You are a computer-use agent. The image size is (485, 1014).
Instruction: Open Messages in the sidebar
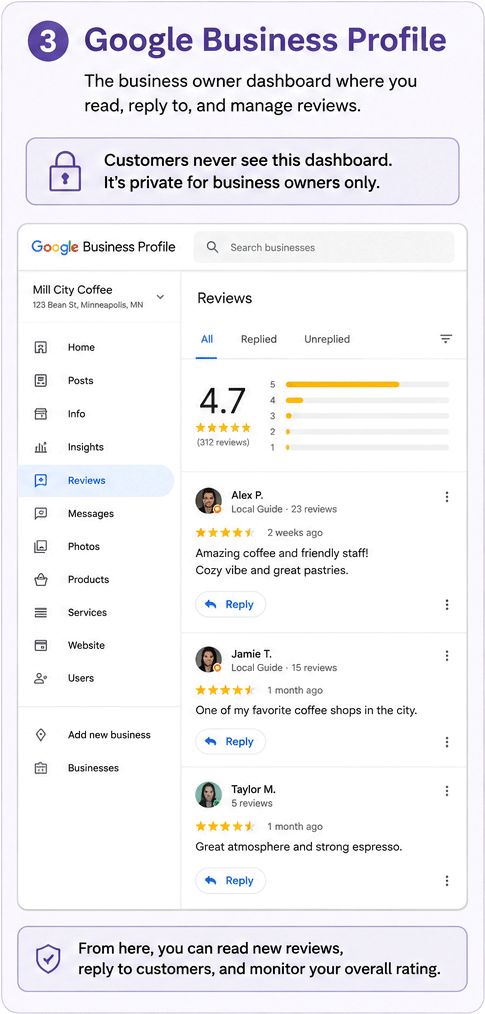point(96,513)
